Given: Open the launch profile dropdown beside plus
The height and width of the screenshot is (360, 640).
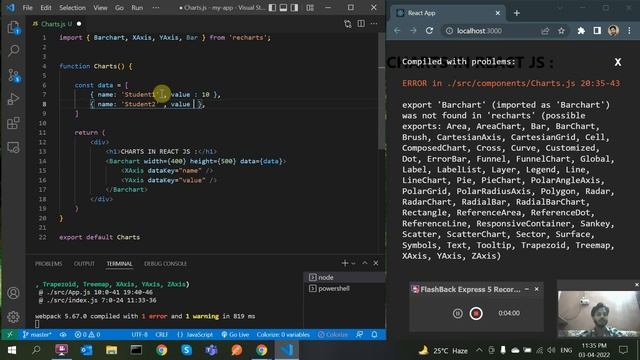Looking at the screenshot, I should coord(353,263).
